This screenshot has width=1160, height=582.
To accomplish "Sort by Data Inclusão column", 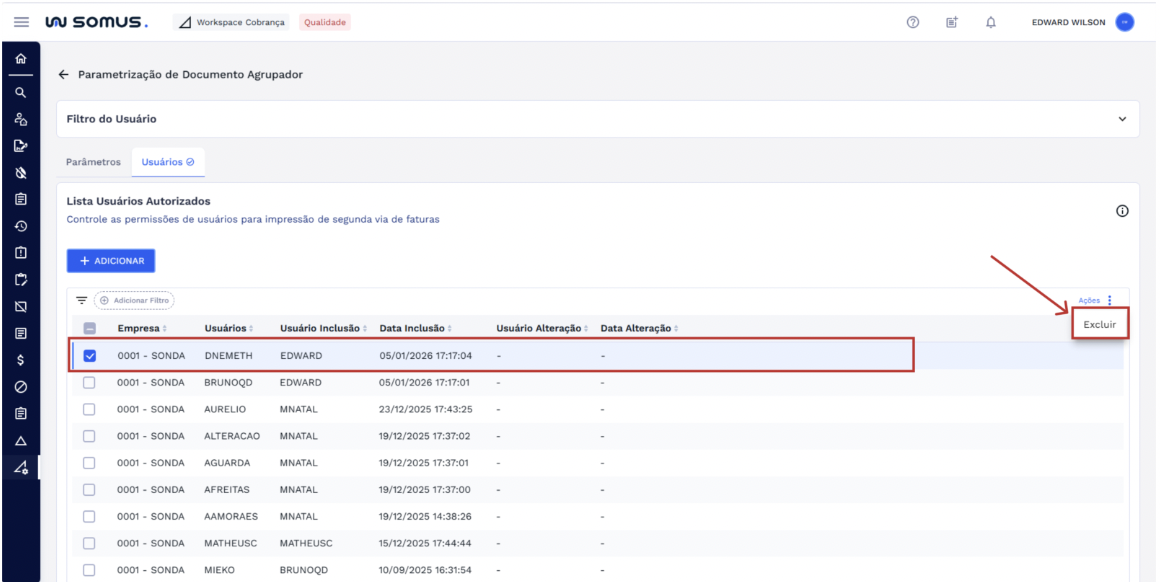I will pyautogui.click(x=414, y=329).
